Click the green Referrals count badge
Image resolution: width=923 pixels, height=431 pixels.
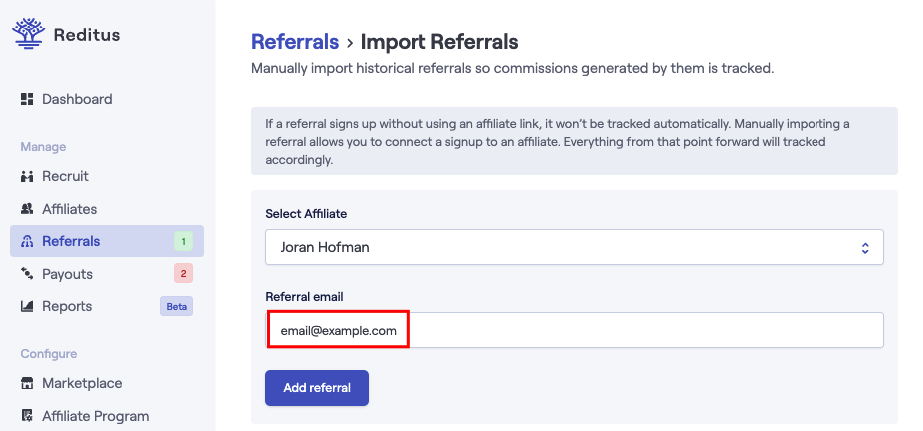(x=183, y=241)
